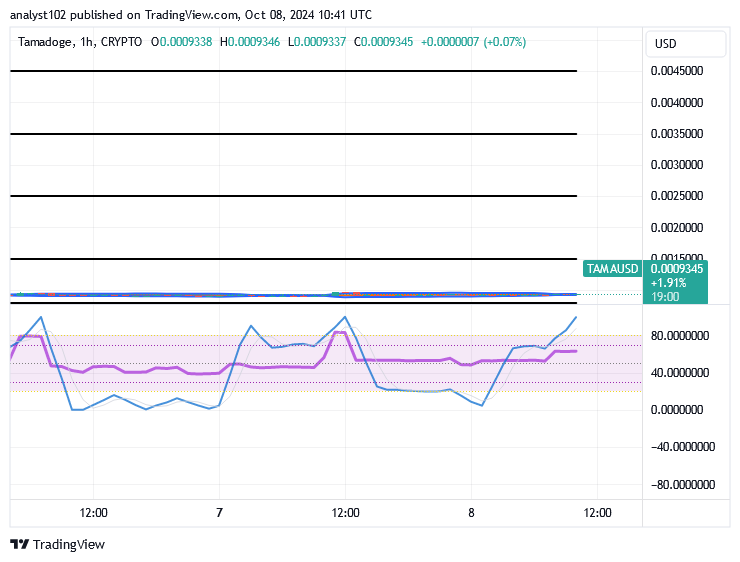The width and height of the screenshot is (740, 562).
Task: Click the 19:00 countdown label
Action: click(665, 296)
